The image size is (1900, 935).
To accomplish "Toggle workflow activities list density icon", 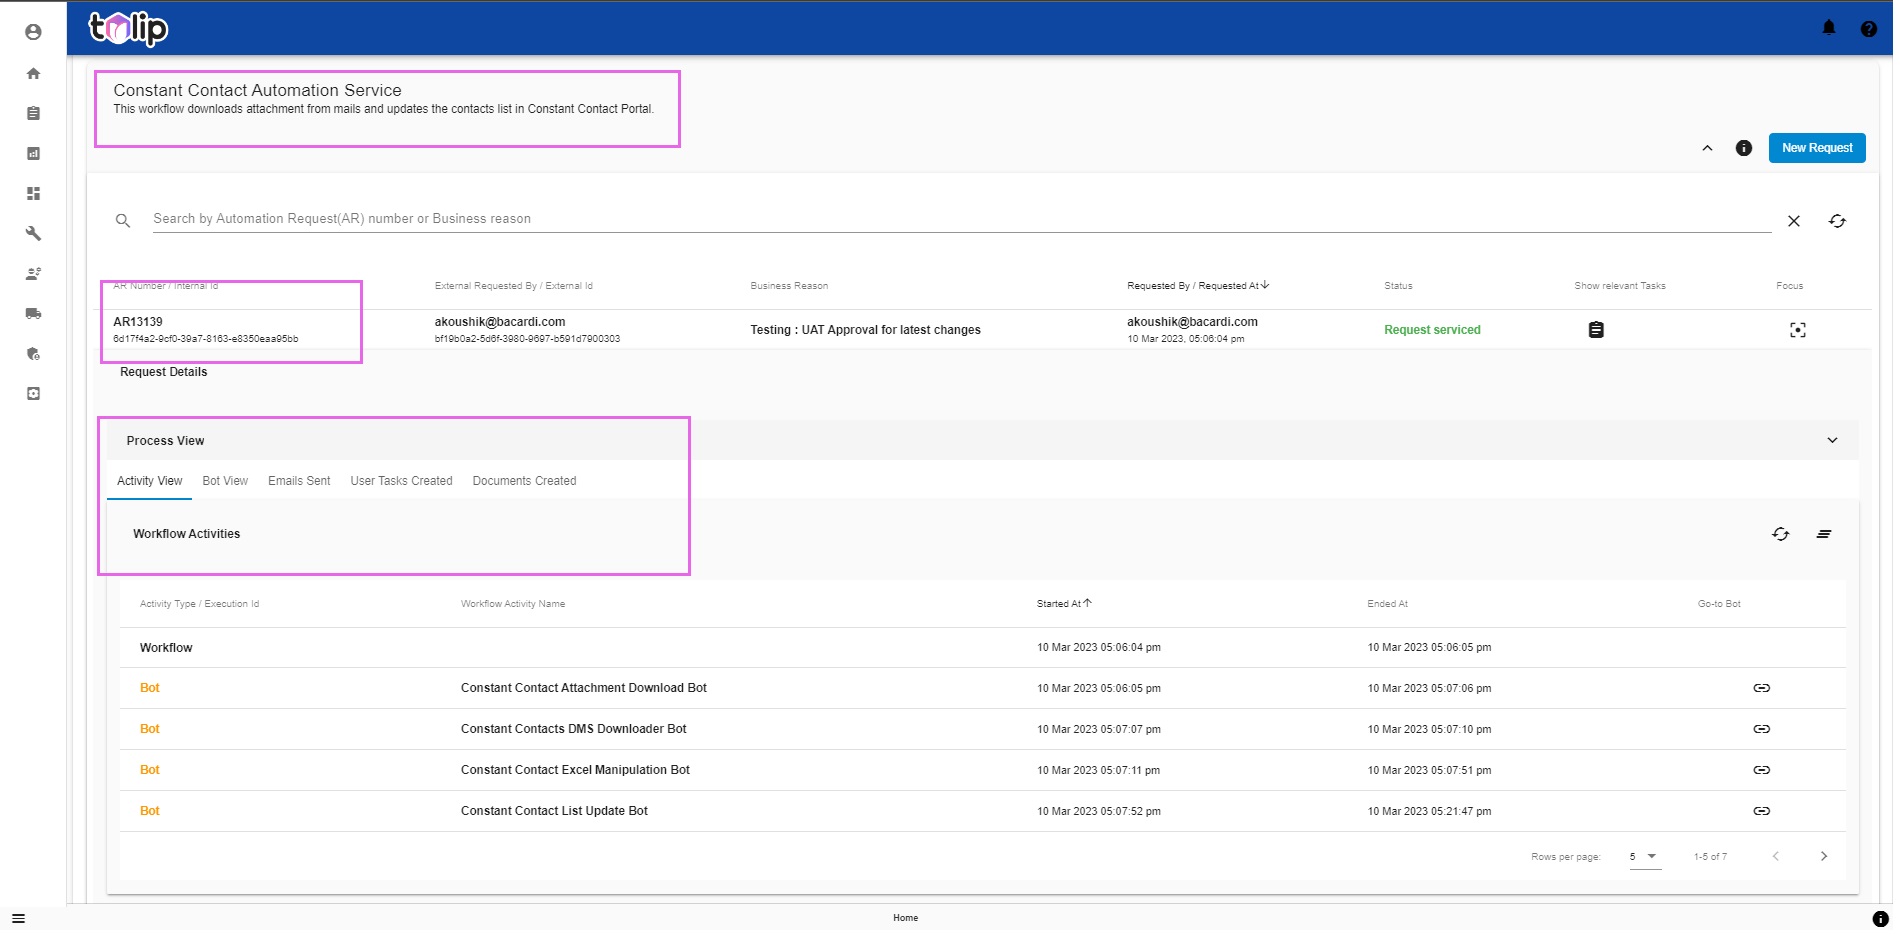I will [1824, 534].
